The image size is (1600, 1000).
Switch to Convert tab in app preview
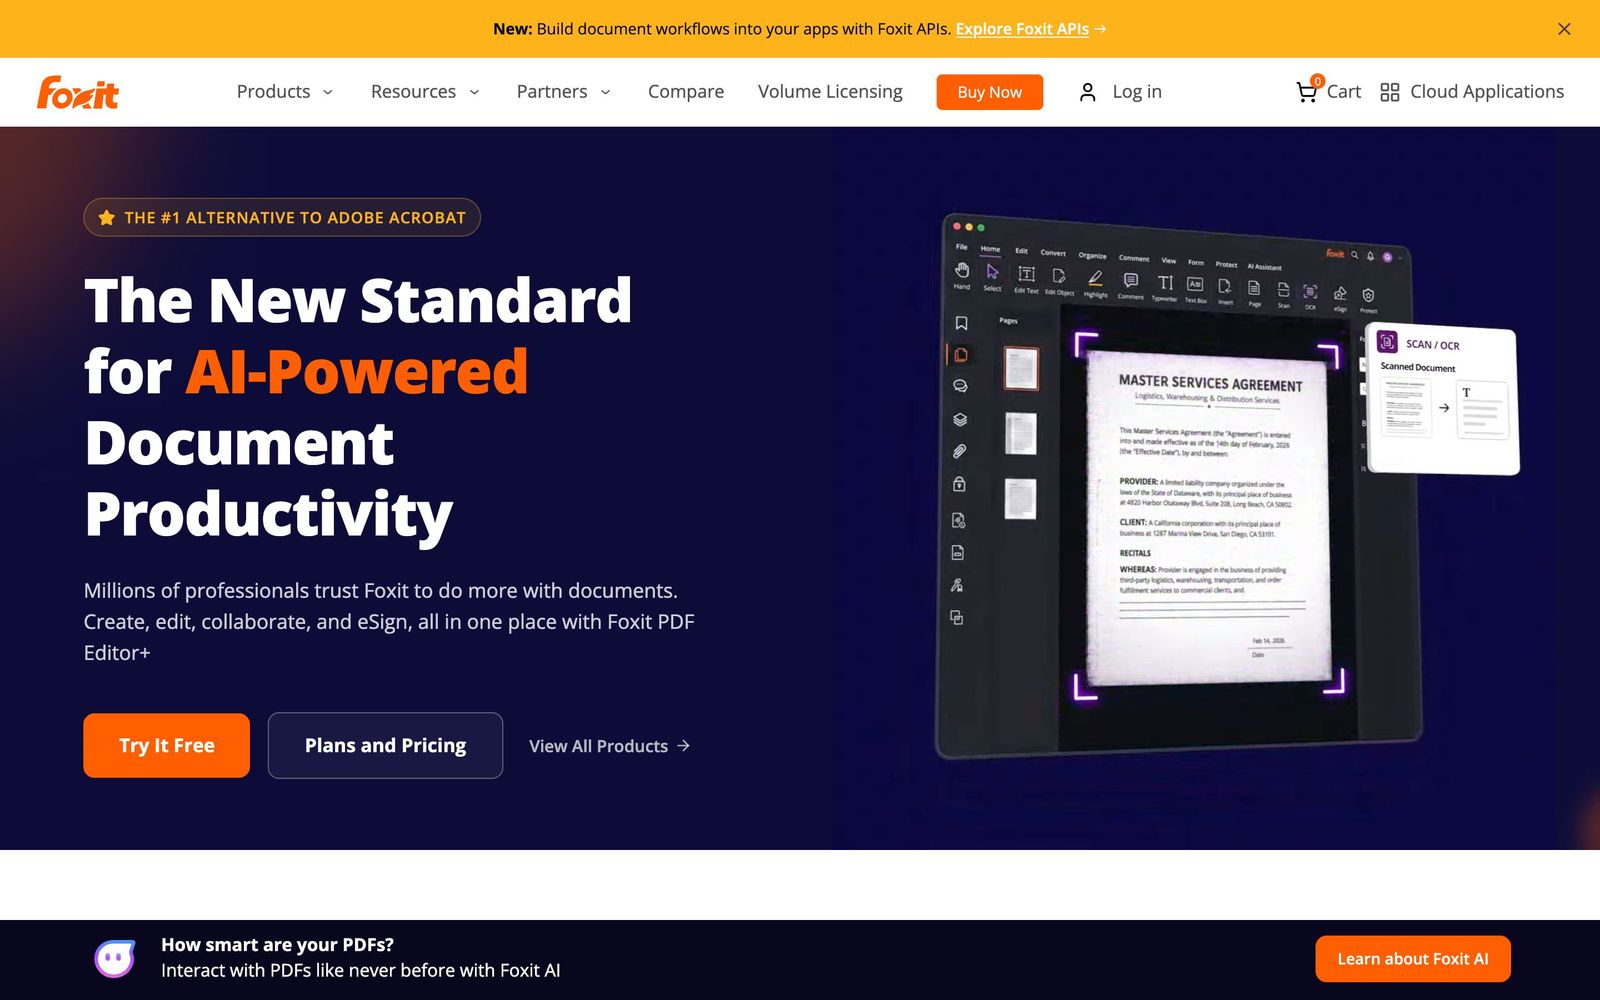(1053, 253)
